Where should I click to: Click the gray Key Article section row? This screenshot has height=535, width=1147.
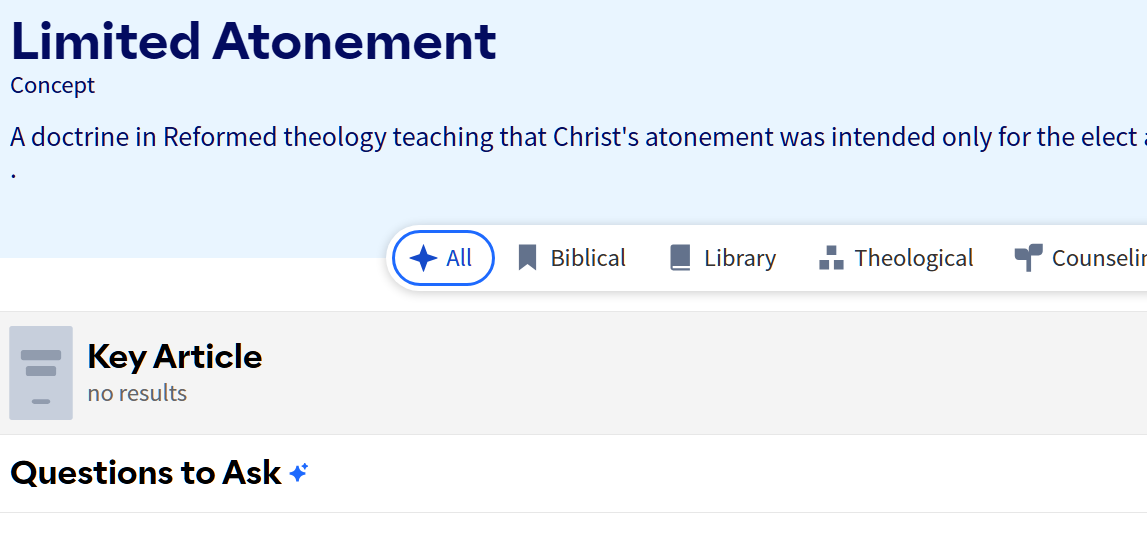click(700, 373)
